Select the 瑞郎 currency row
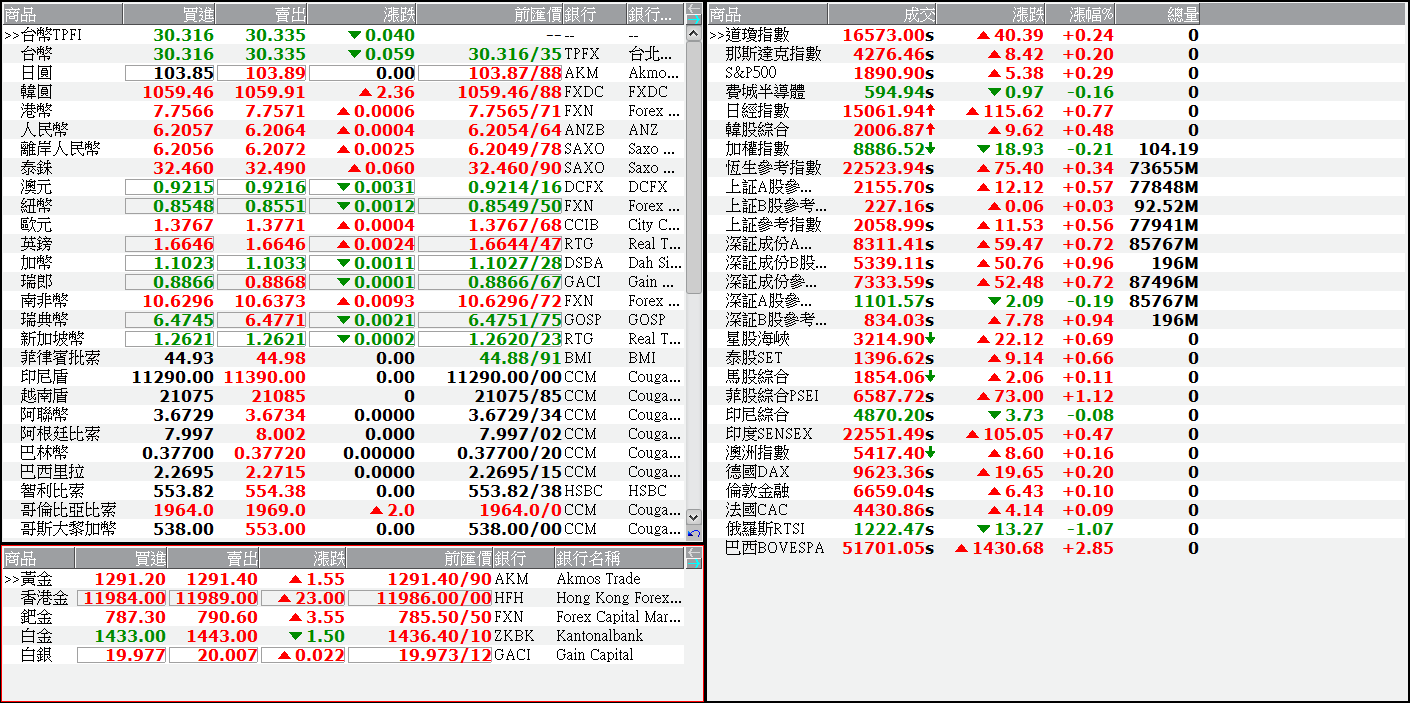 click(344, 282)
